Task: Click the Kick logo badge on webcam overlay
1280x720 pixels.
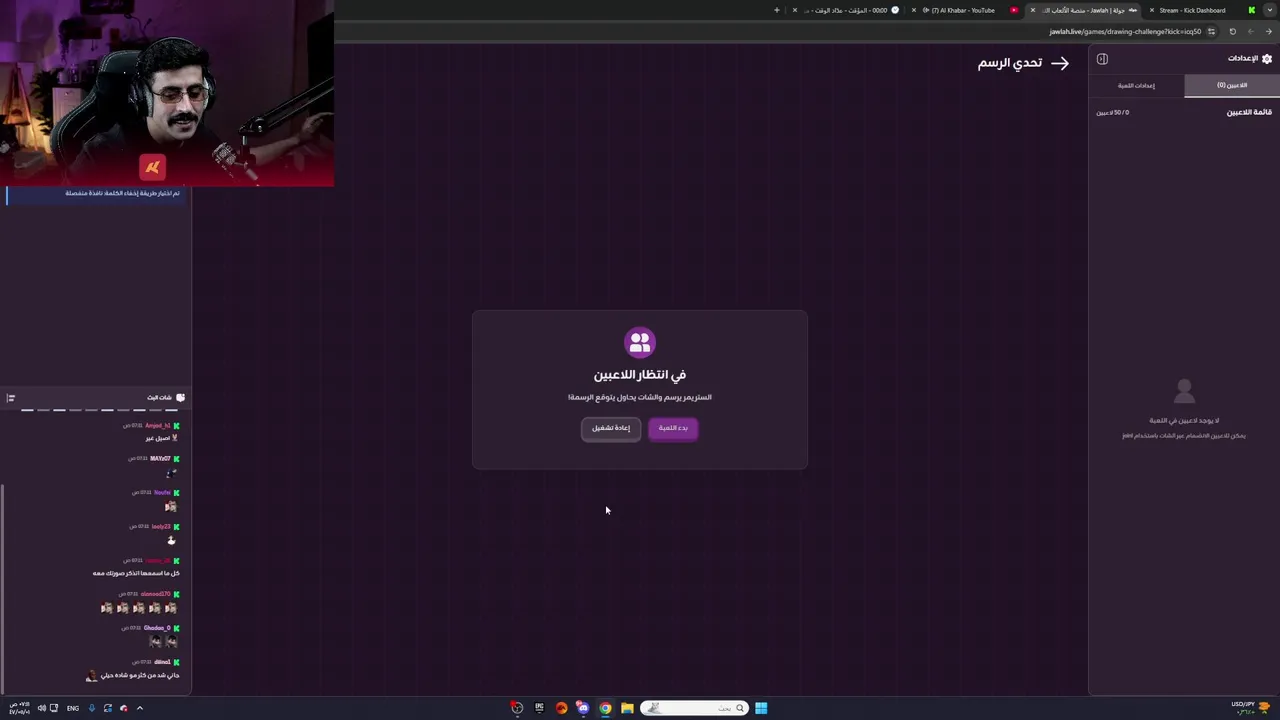Action: [x=152, y=167]
